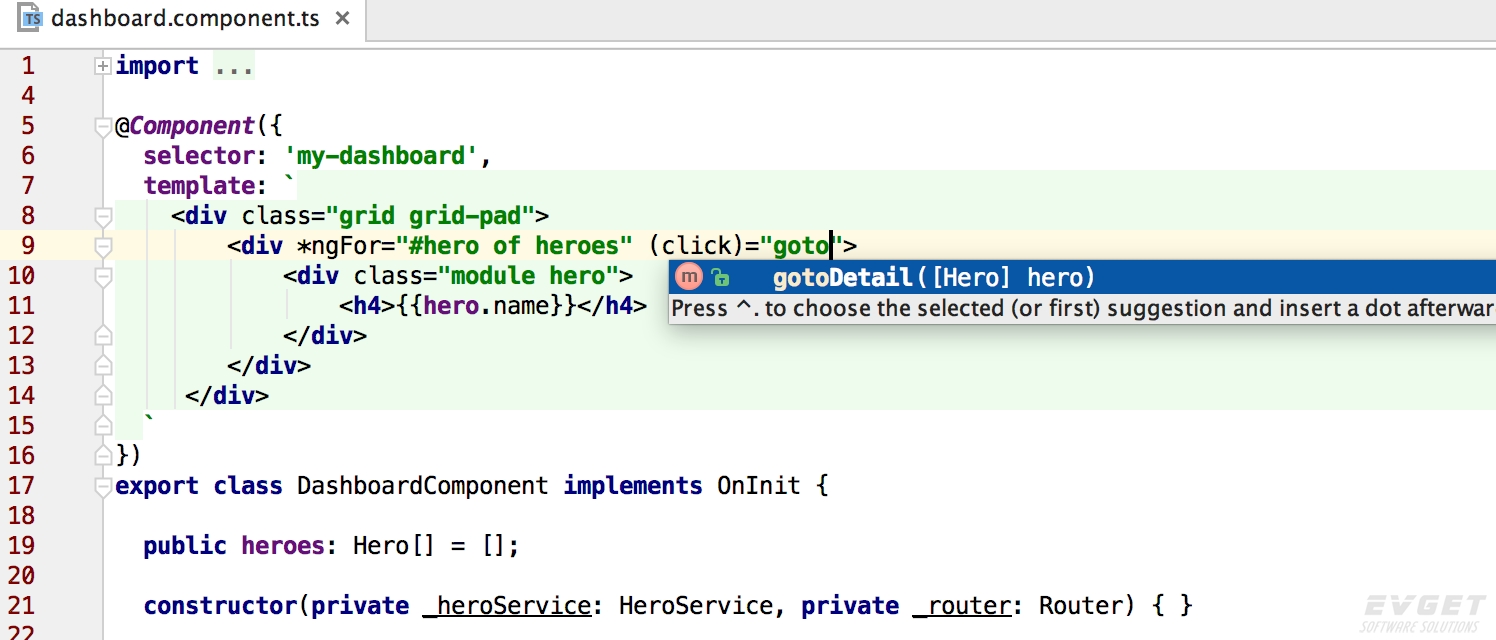Click the public lock icon beside gotoDetail
Image resolution: width=1496 pixels, height=640 pixels.
pyautogui.click(x=720, y=278)
